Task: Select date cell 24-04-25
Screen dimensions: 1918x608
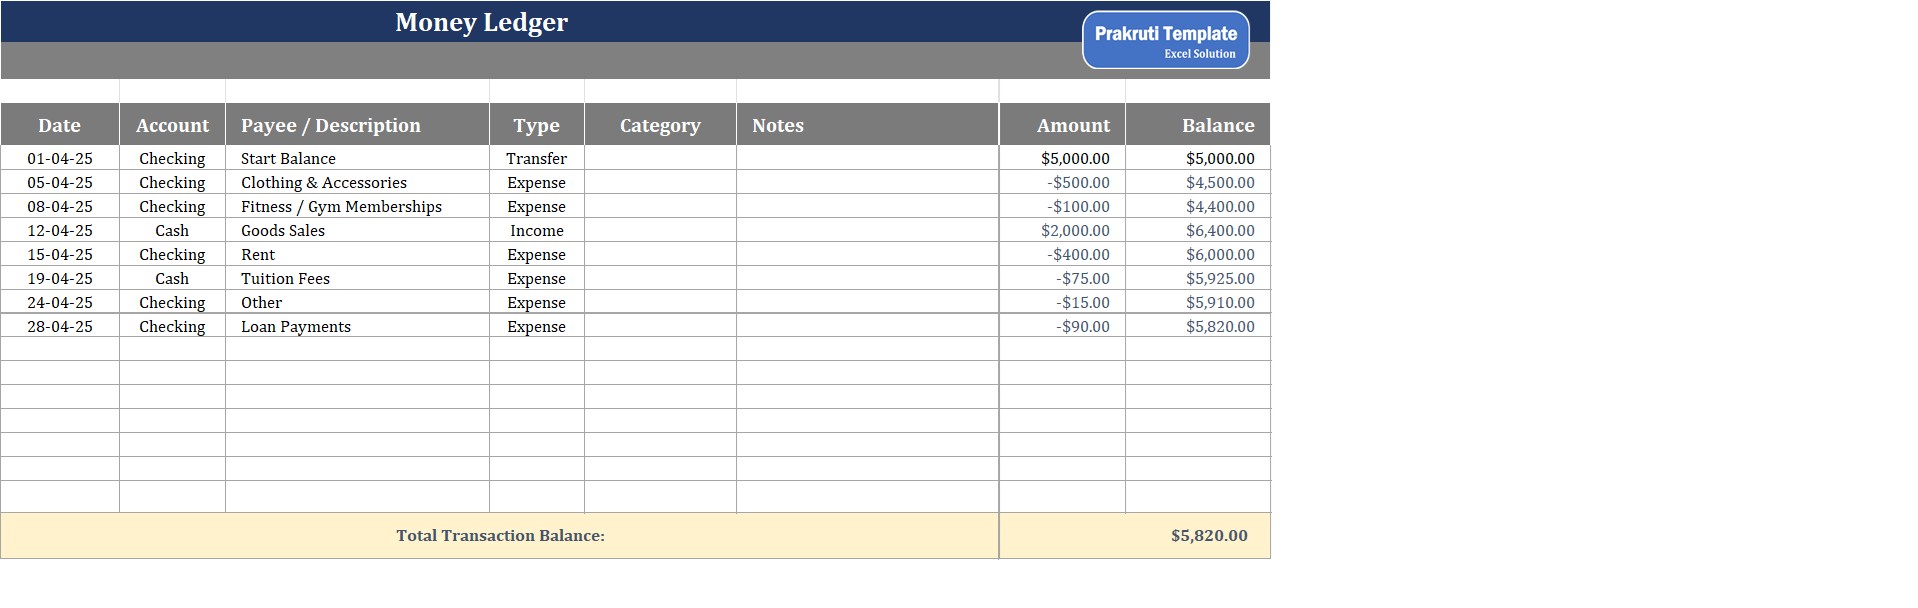Action: [x=60, y=302]
